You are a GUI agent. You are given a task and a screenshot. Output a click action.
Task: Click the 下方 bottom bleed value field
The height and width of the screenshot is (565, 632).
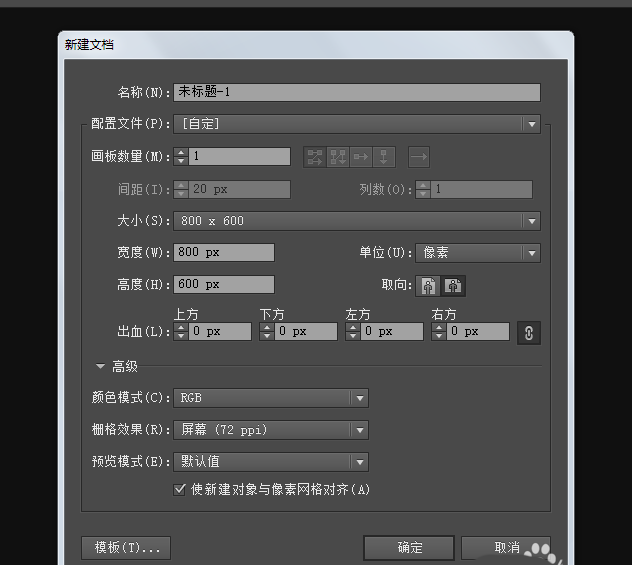pos(306,332)
